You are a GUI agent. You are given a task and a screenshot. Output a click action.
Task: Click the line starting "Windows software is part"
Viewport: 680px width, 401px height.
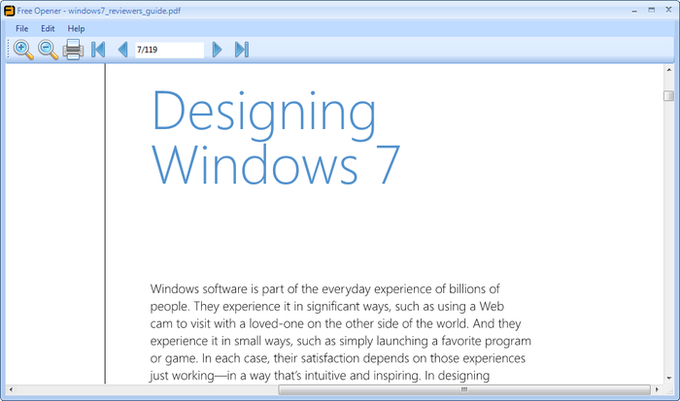[325, 289]
